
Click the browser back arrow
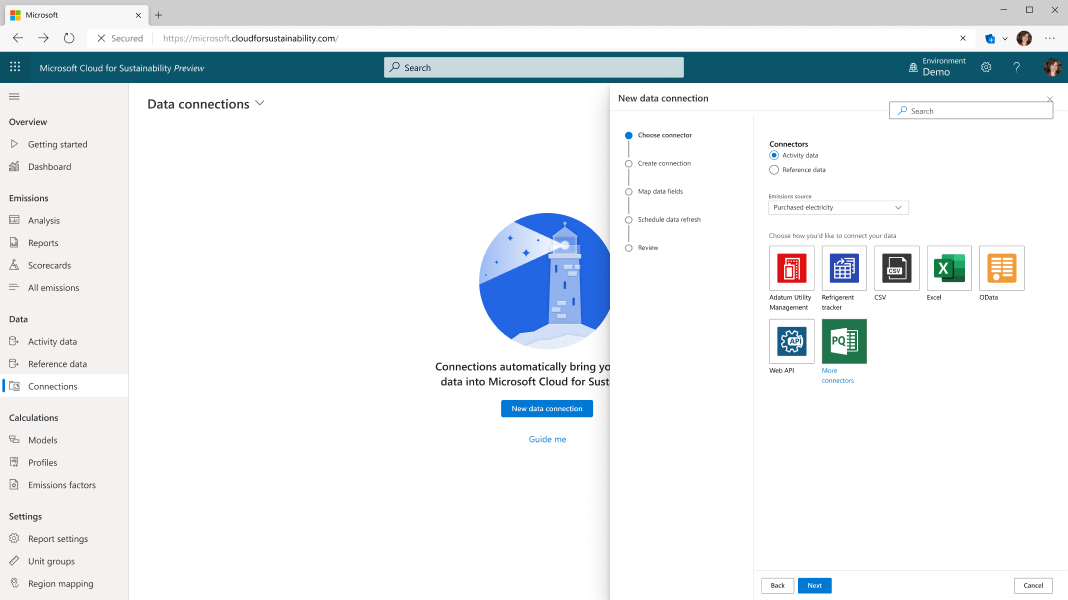18,38
